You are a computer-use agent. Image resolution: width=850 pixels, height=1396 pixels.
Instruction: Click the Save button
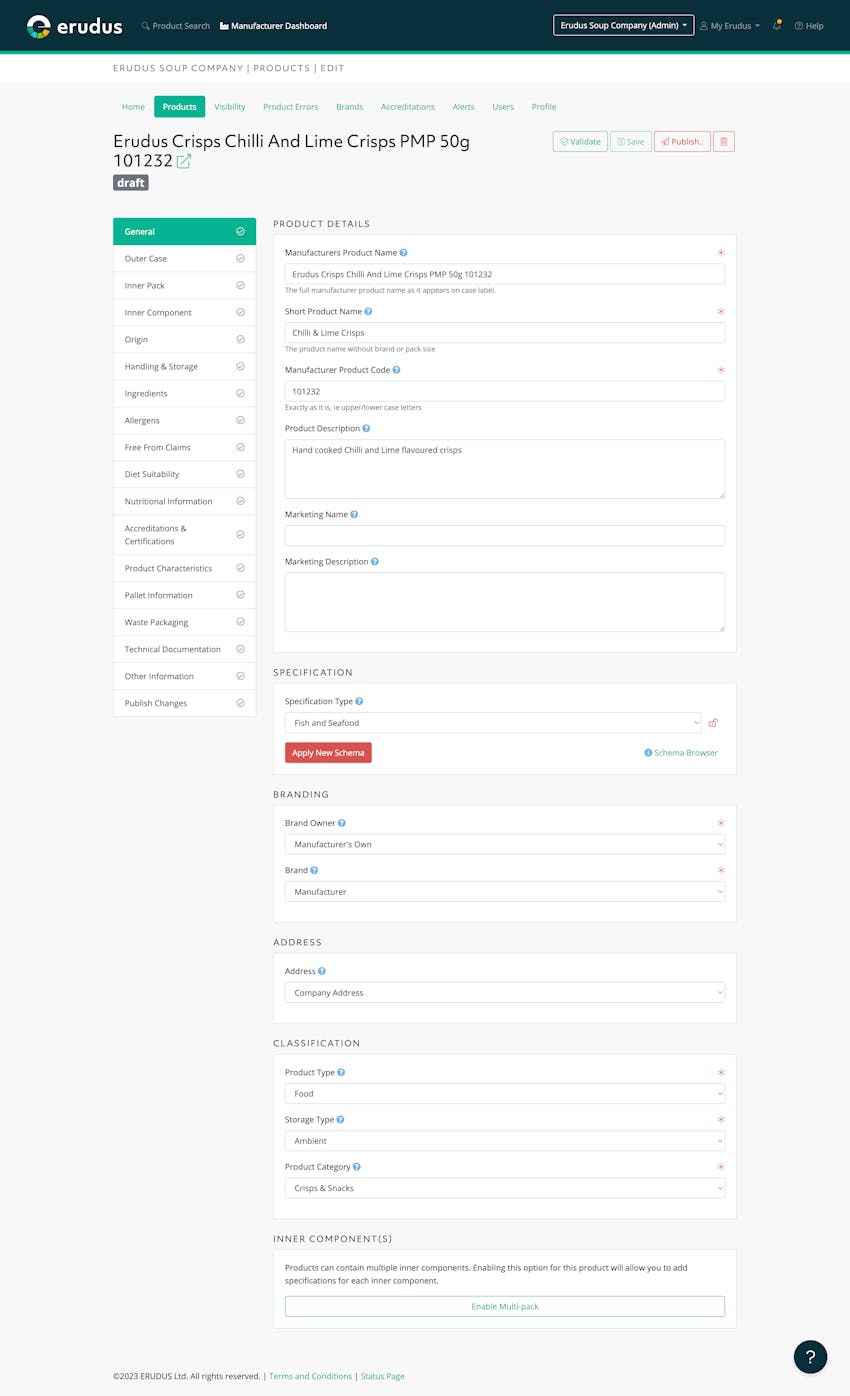tap(630, 142)
